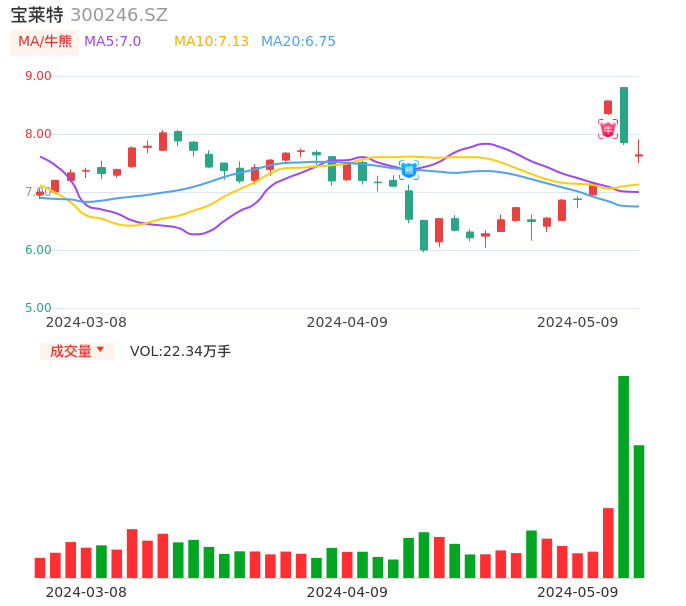Click the VOL:22.34万手 volume readout

coord(180,351)
